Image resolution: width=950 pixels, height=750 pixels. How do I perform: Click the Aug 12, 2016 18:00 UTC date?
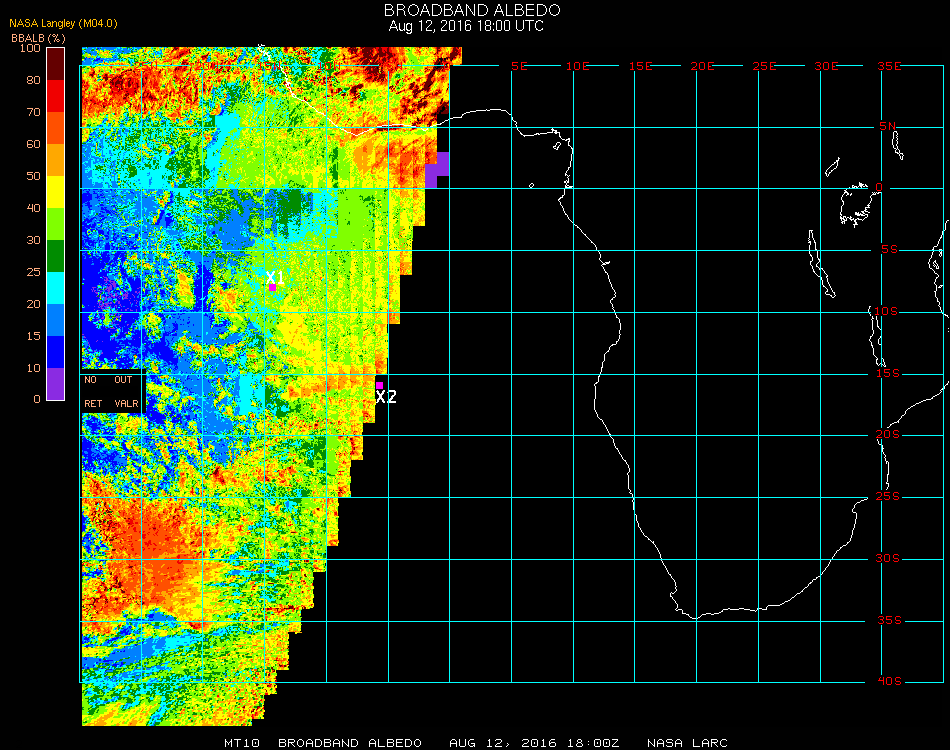pos(466,26)
